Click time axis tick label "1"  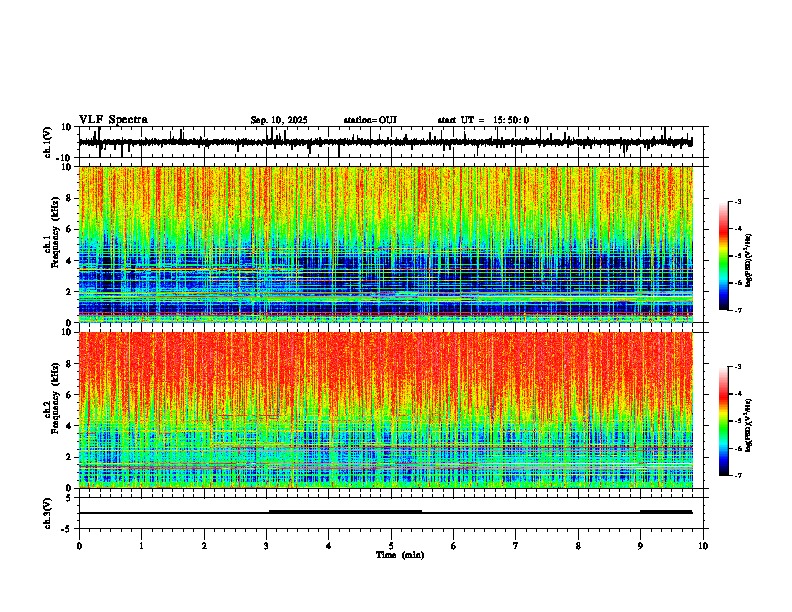tap(141, 546)
